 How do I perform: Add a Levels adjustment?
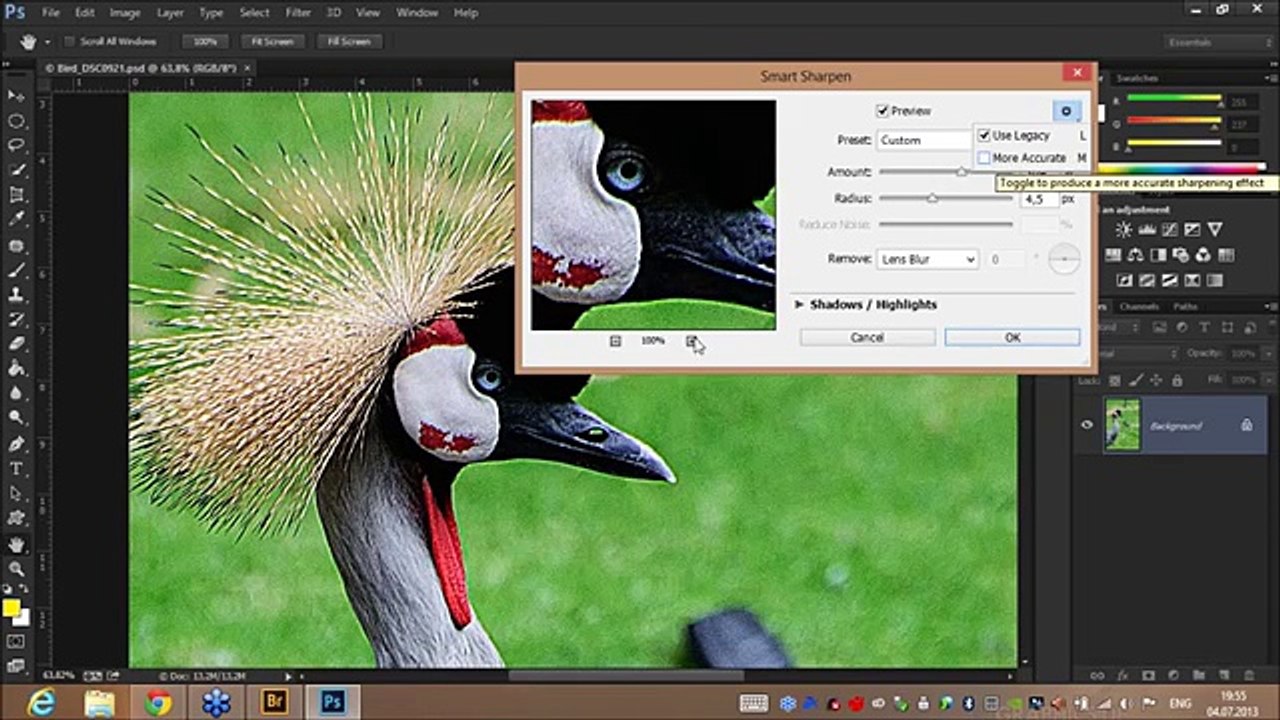coord(1146,230)
